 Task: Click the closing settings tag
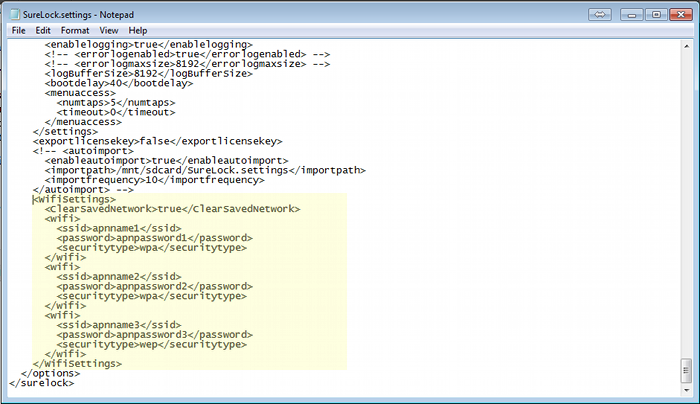[x=65, y=132]
